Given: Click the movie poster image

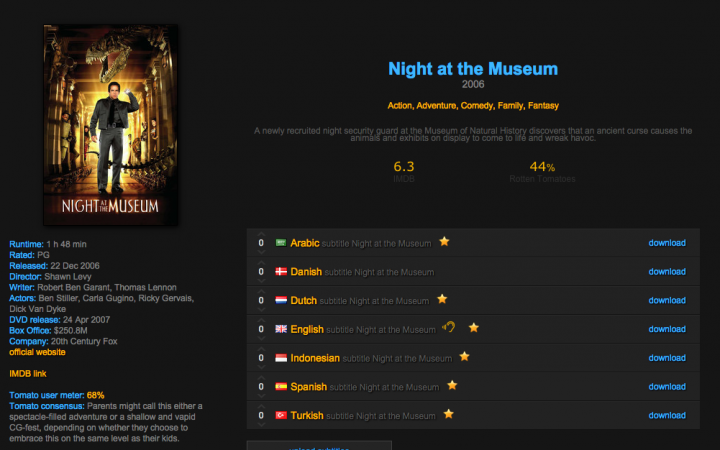Looking at the screenshot, I should coord(110,125).
